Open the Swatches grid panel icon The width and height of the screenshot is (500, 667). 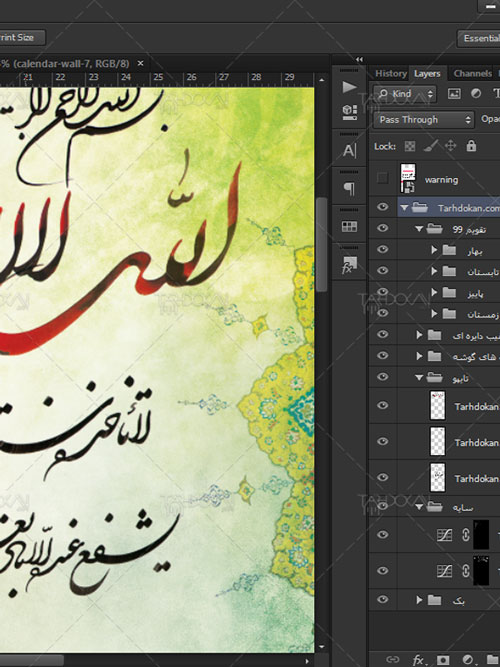pos(349,226)
